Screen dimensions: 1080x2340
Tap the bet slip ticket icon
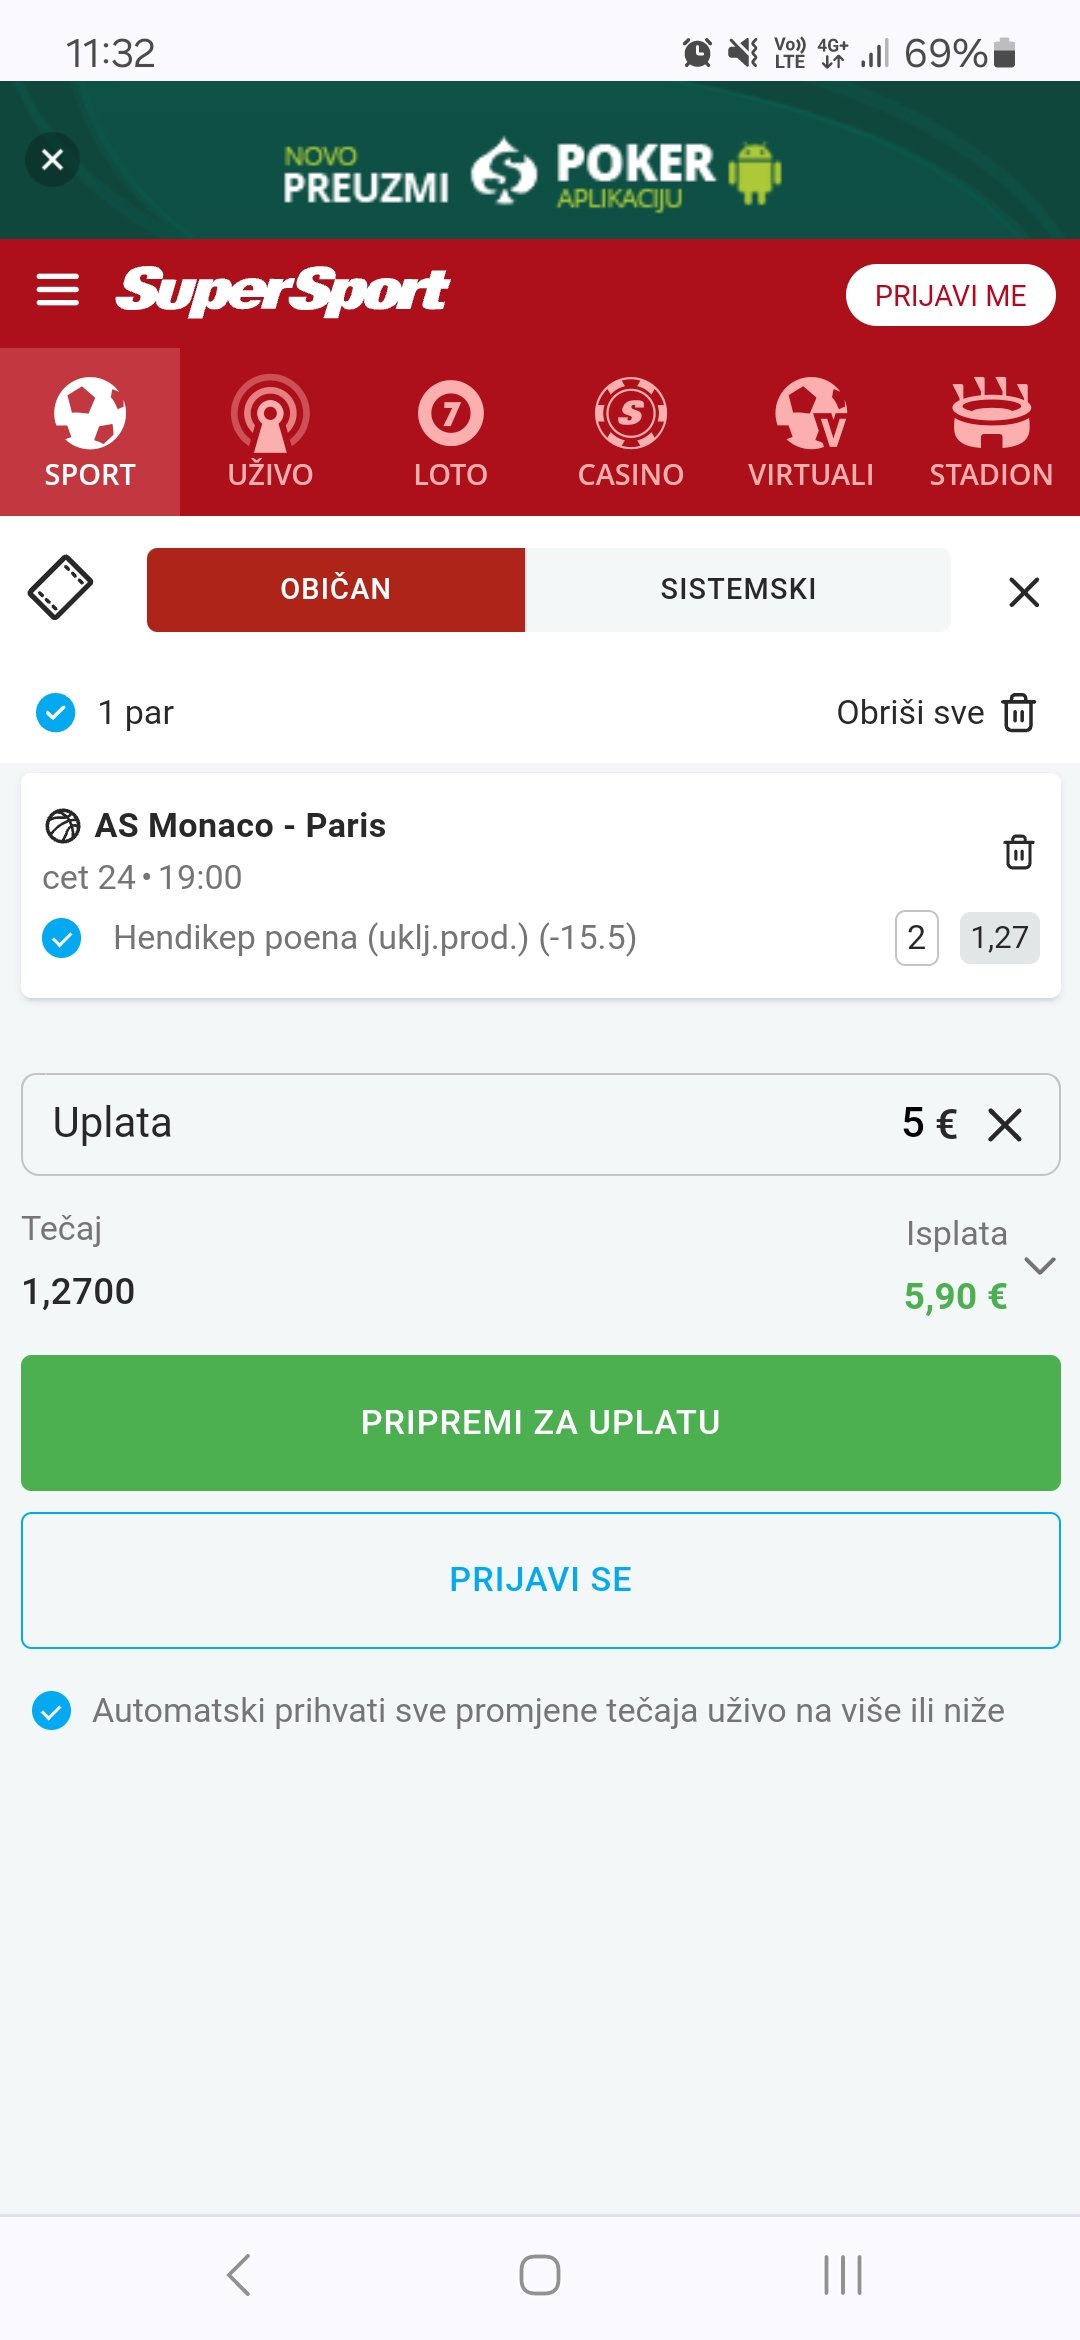60,588
